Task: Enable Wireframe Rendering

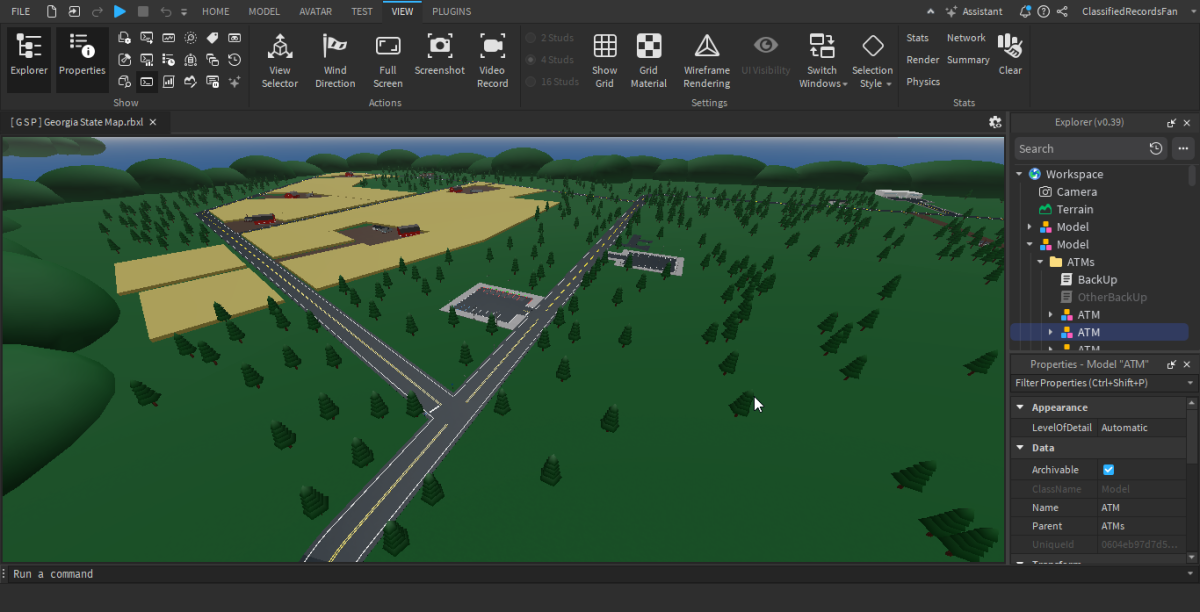Action: point(707,60)
